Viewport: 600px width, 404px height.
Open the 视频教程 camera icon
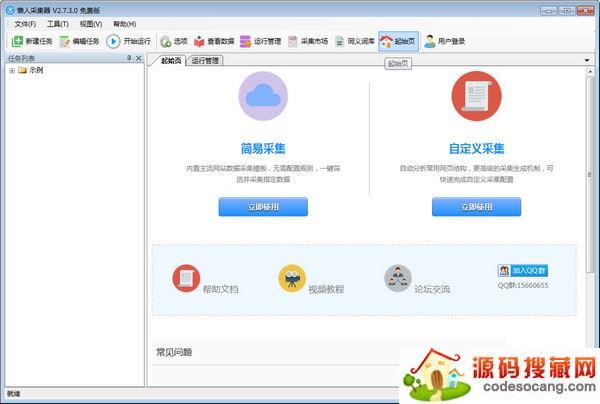(x=292, y=278)
